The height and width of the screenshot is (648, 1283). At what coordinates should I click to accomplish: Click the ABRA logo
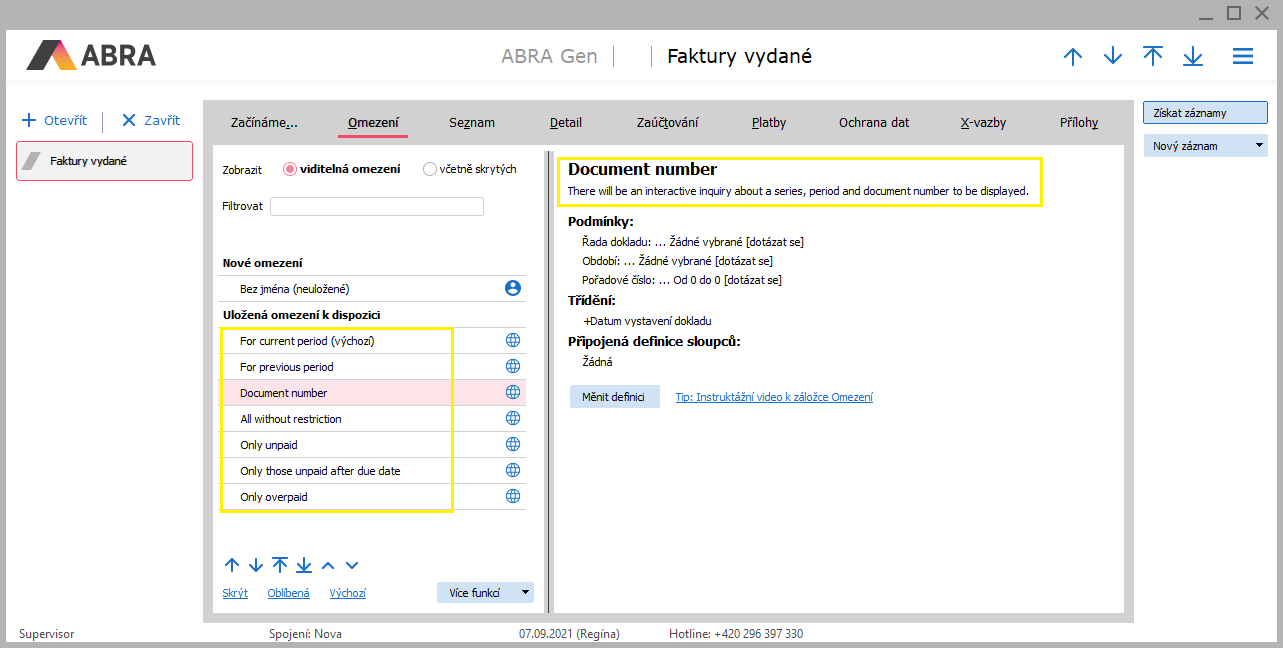point(91,55)
